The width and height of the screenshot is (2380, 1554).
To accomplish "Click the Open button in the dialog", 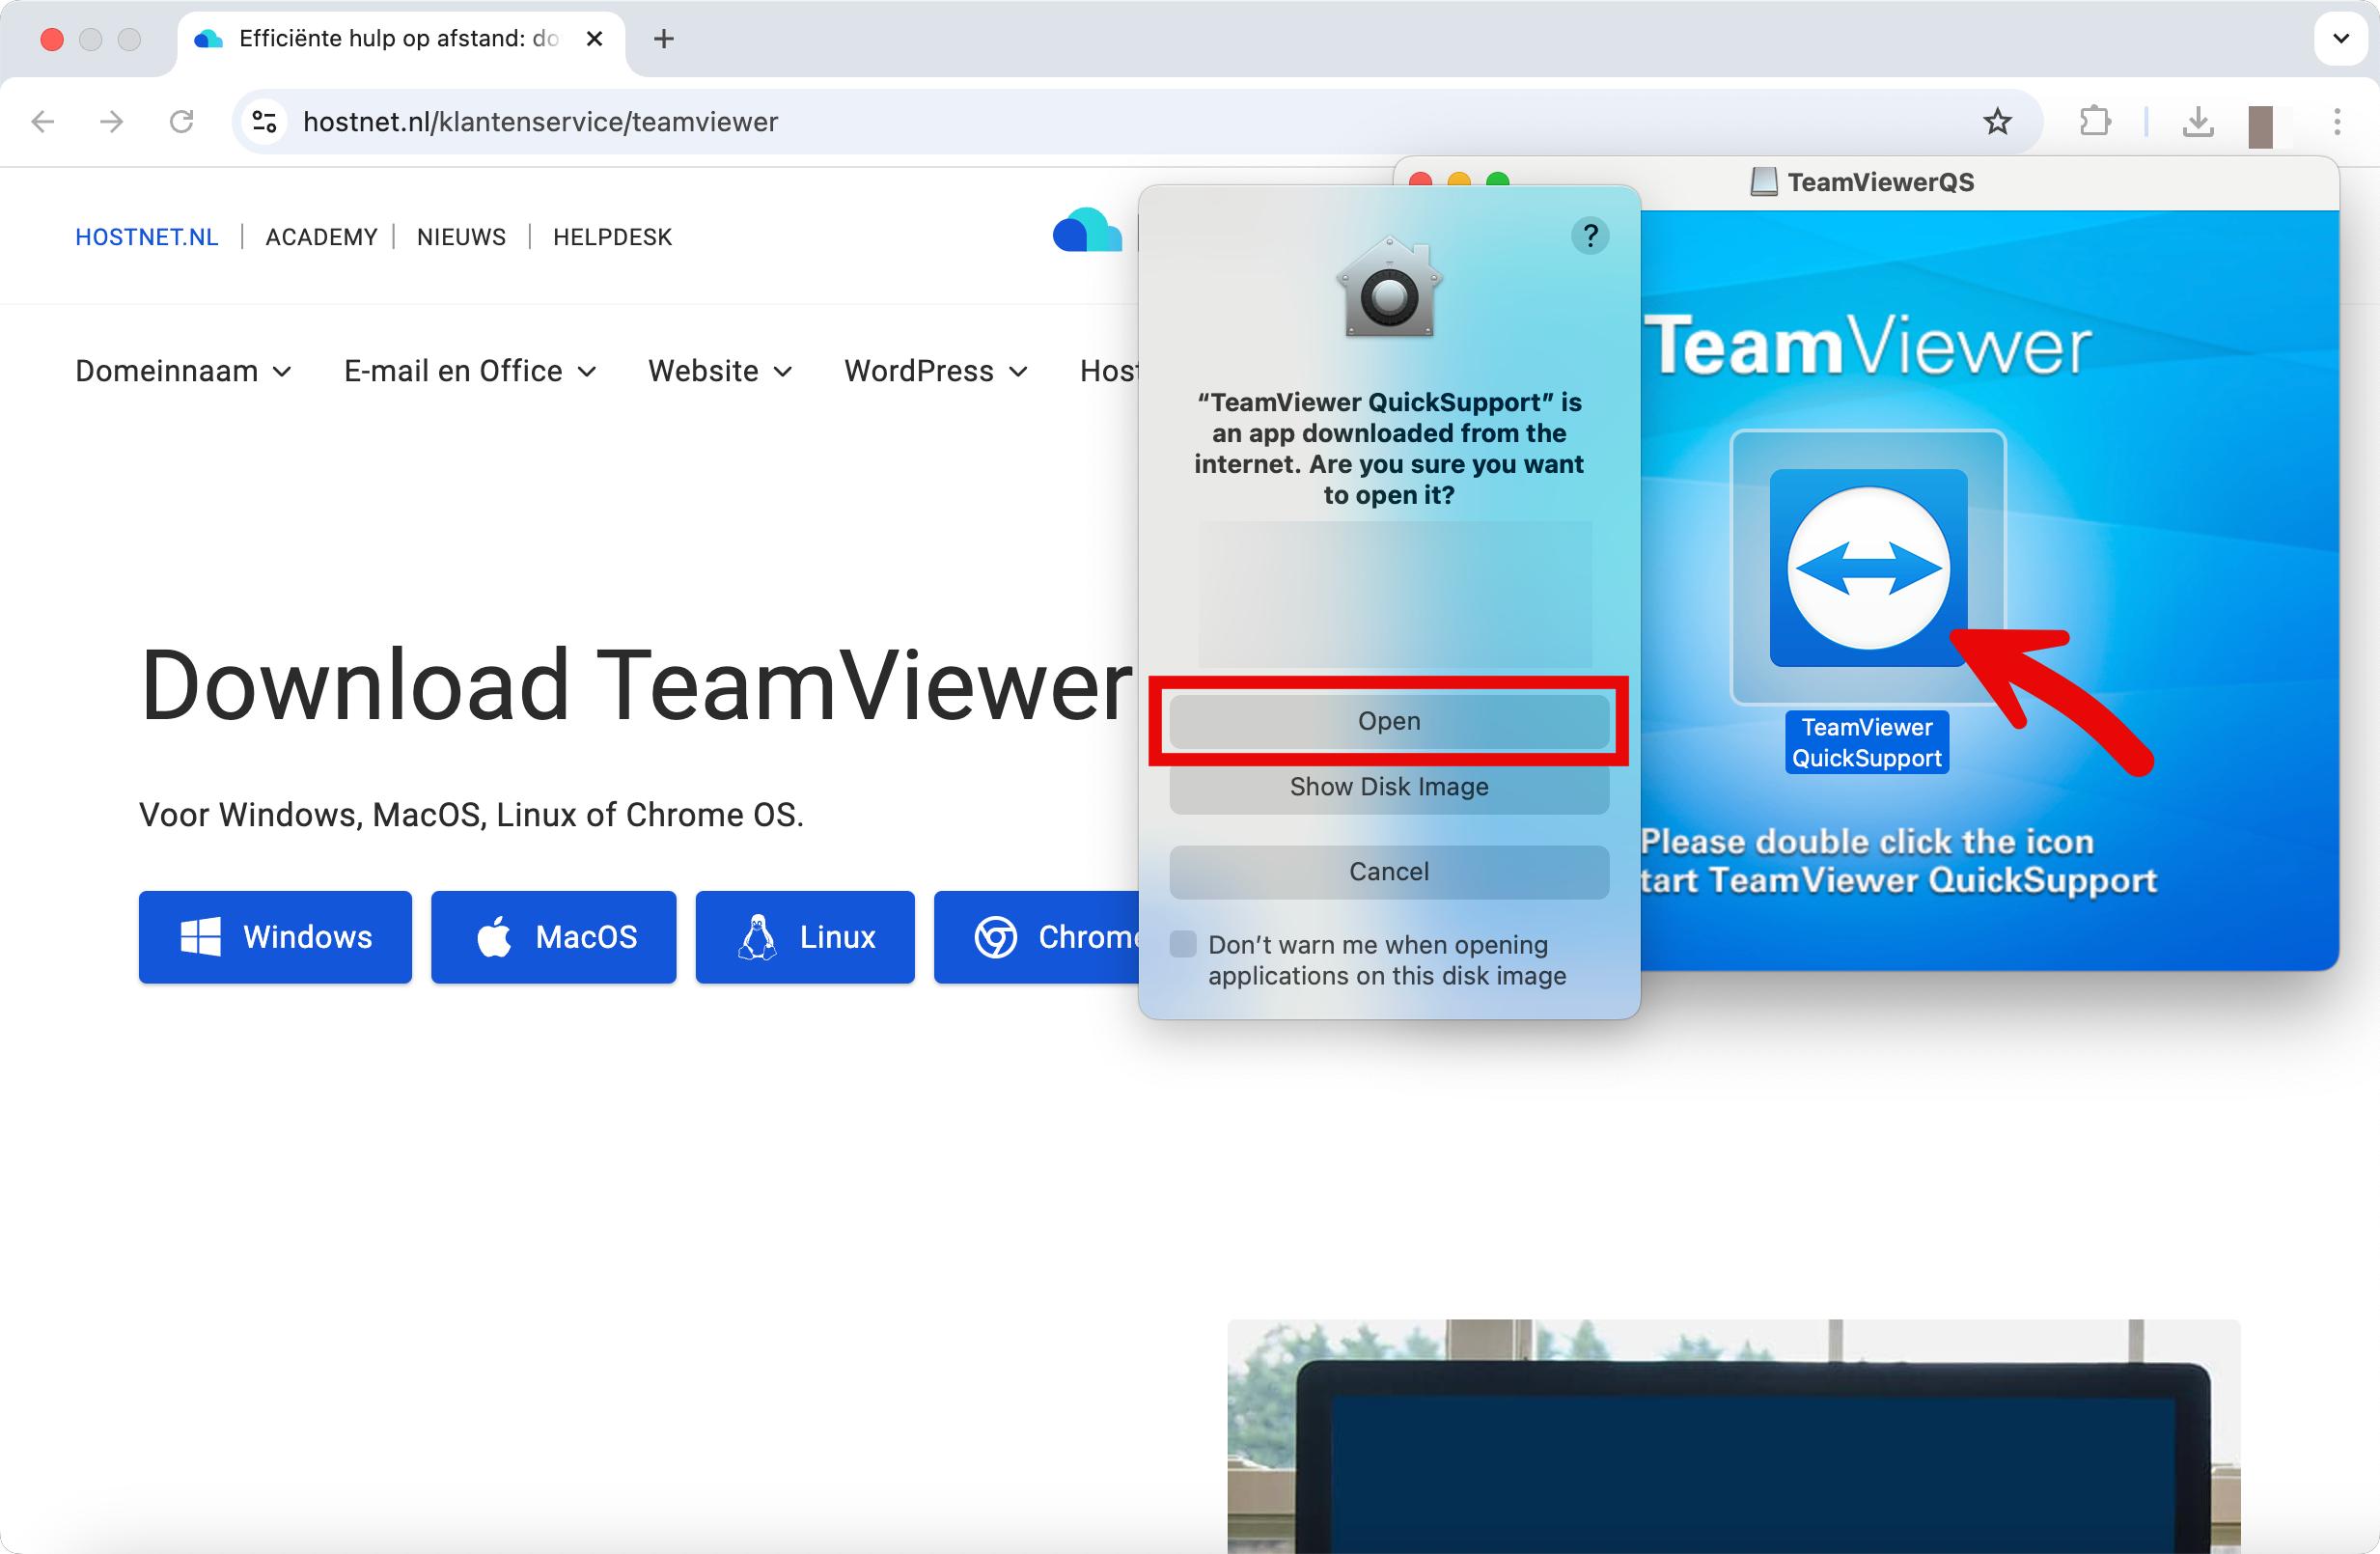I will click(1389, 721).
